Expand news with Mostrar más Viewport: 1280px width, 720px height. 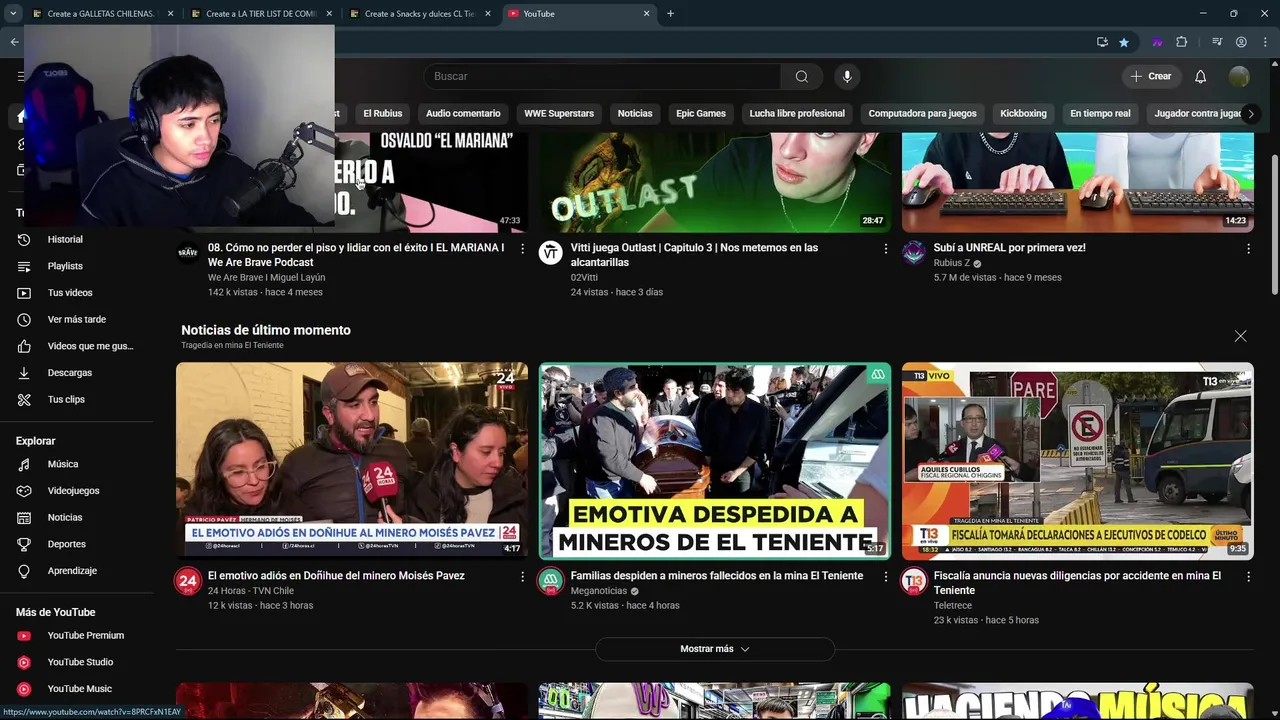[x=715, y=649]
